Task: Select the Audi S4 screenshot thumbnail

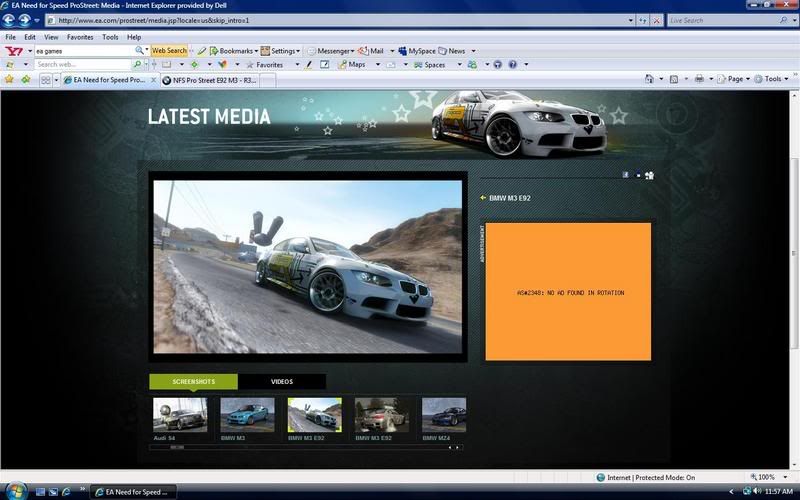Action: pyautogui.click(x=180, y=415)
